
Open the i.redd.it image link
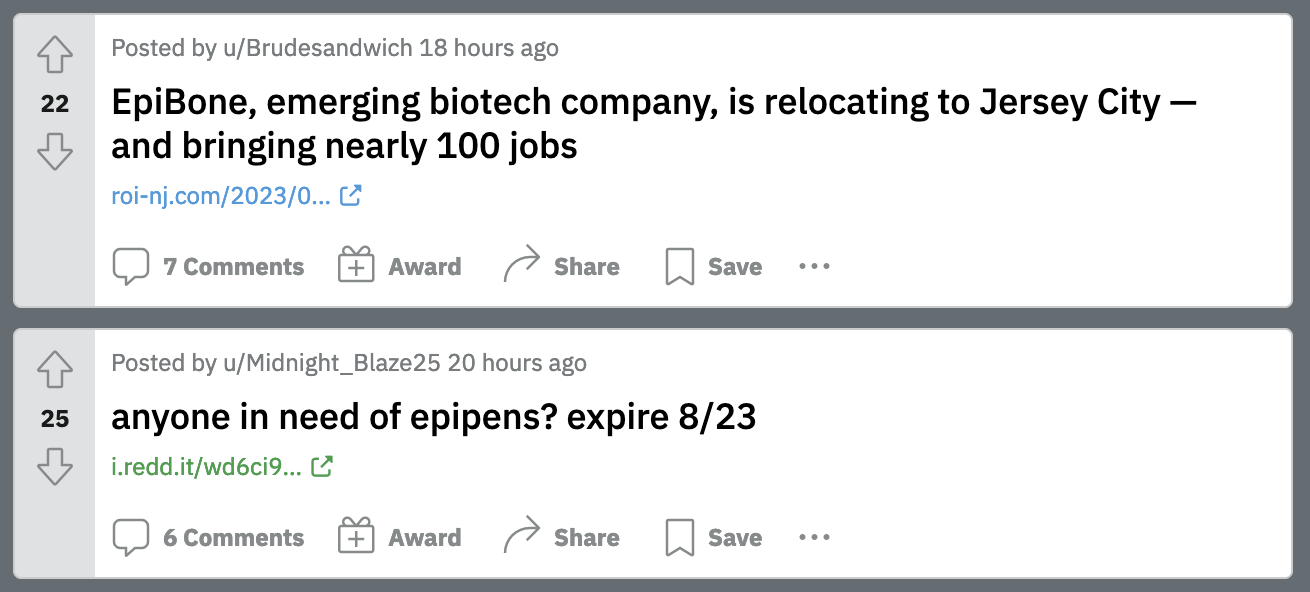coord(206,466)
